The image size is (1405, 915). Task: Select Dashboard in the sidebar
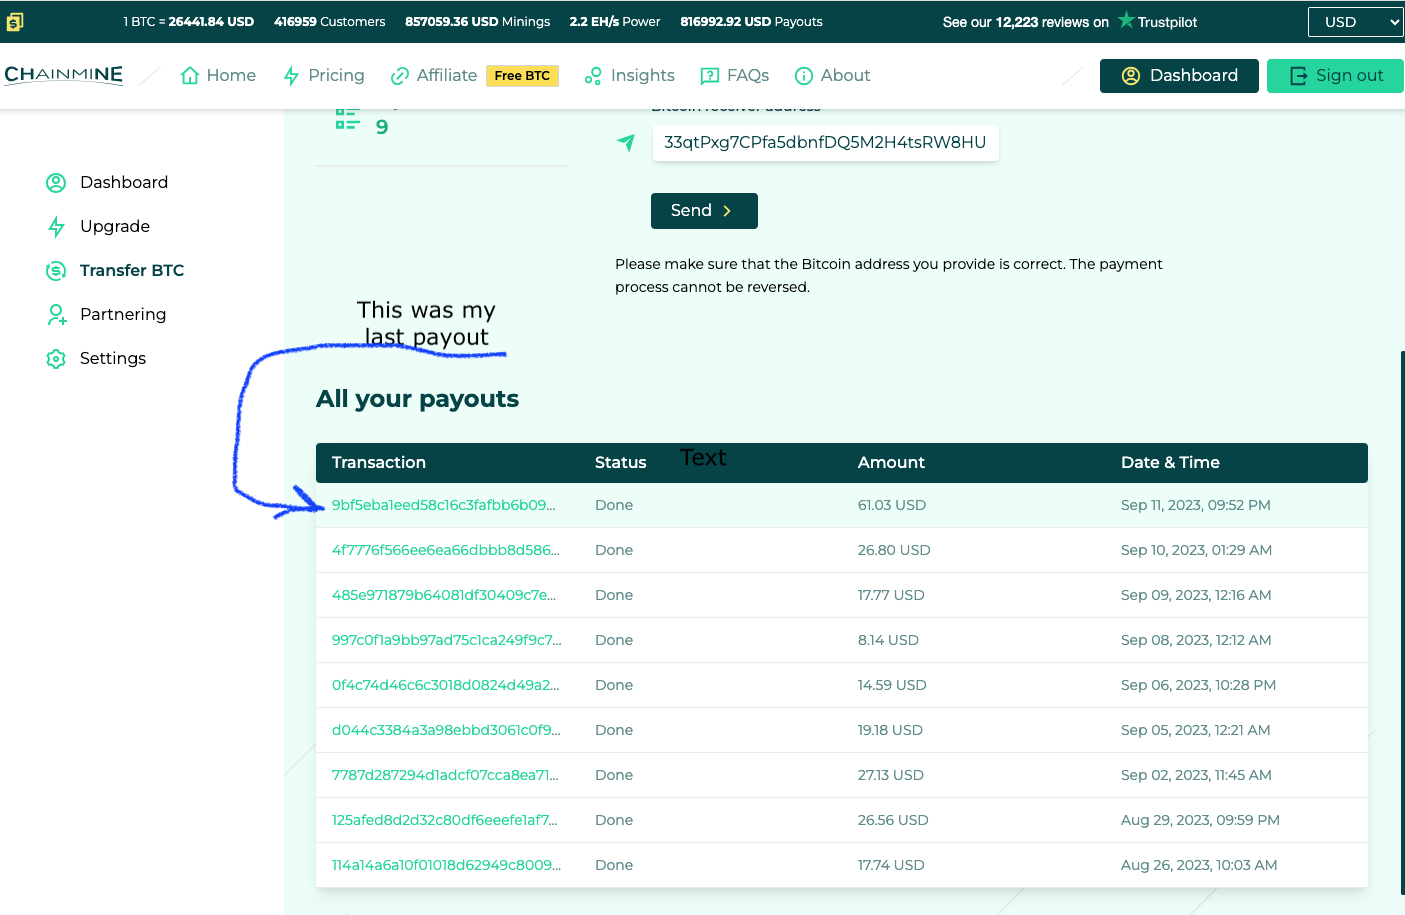click(x=107, y=183)
